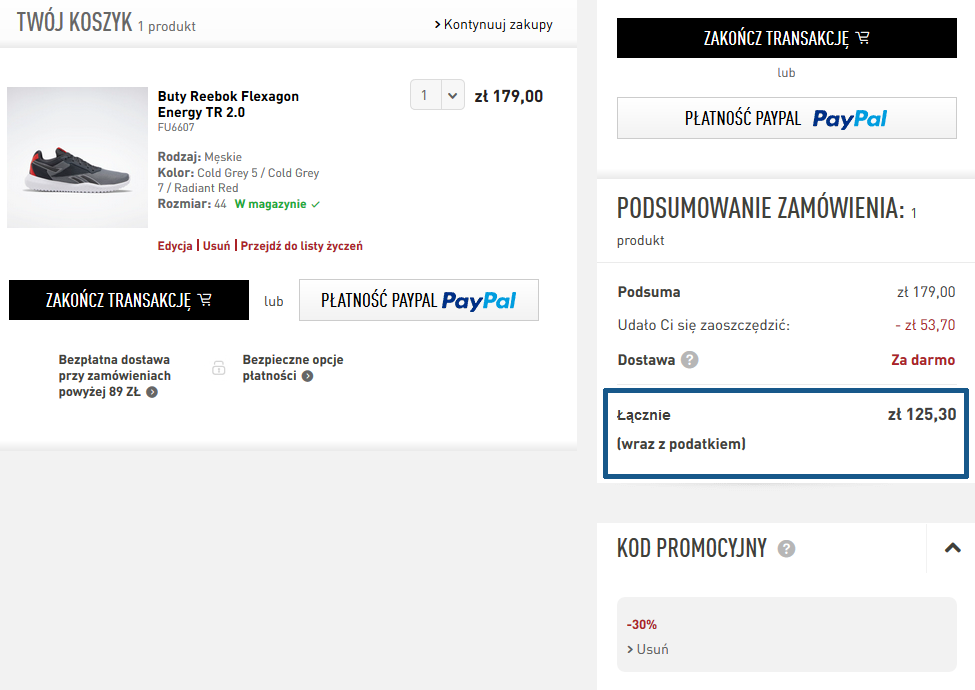Pay with Płatność PayPal button below the product
Viewport: 975px width, 690px height.
click(418, 300)
